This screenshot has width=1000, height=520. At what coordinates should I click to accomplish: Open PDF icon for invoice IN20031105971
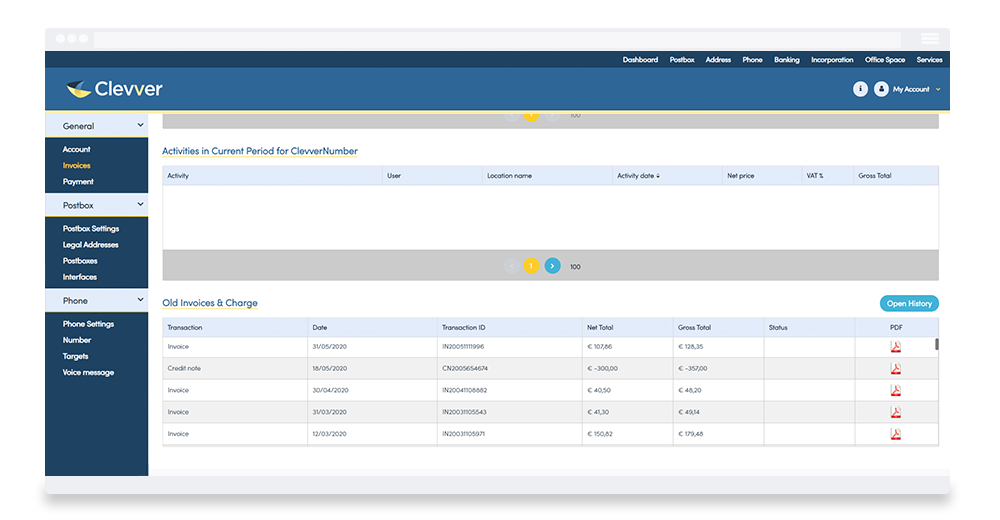895,434
